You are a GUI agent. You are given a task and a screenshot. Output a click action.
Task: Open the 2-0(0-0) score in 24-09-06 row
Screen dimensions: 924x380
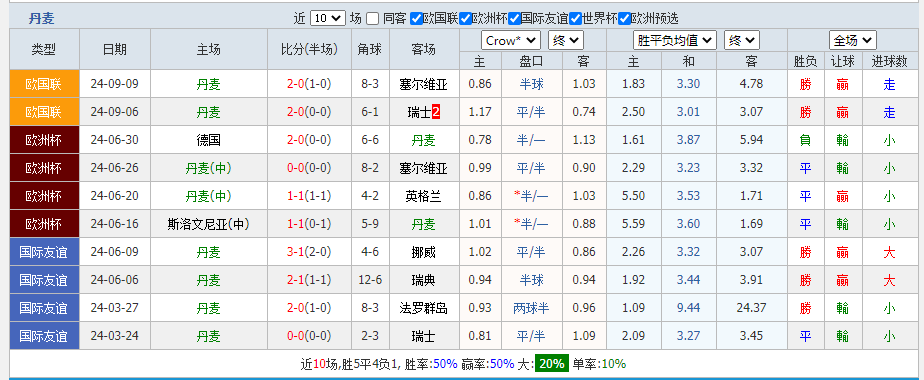pos(309,111)
